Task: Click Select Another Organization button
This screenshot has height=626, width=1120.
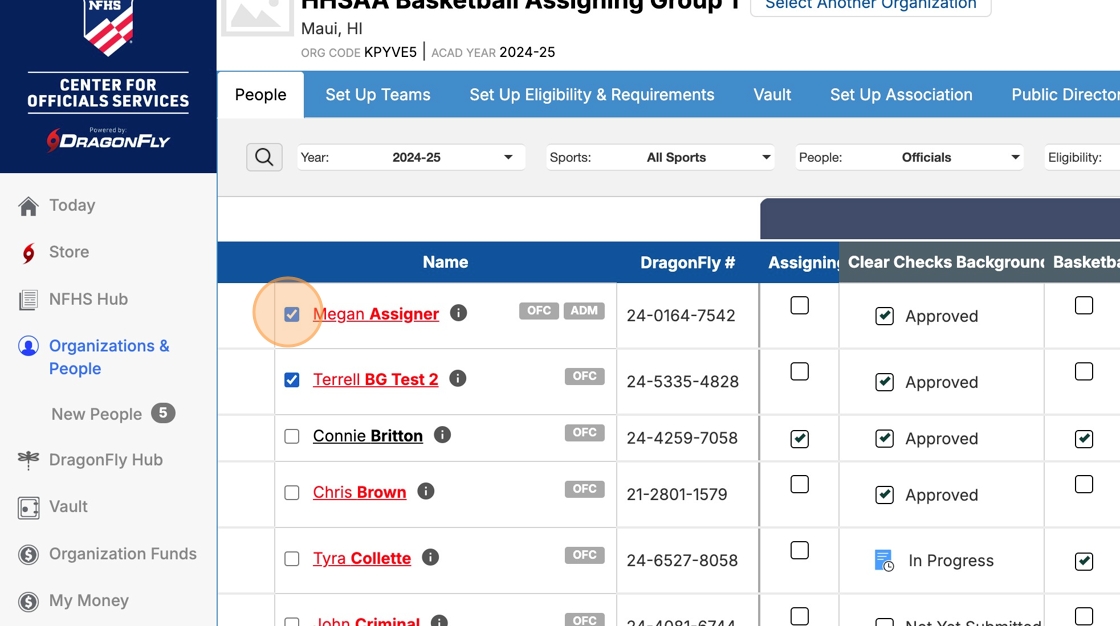Action: (x=870, y=5)
